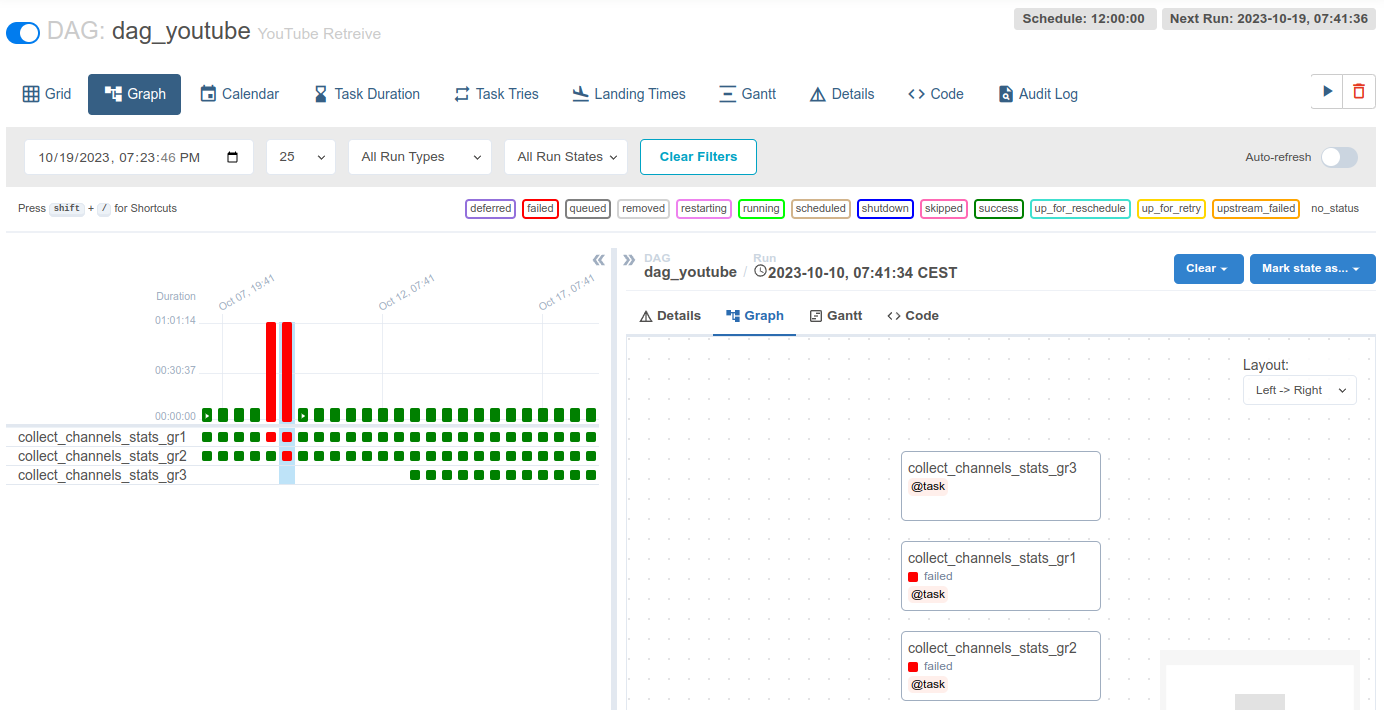Click the shutdown status legend badge
Image resolution: width=1384 pixels, height=710 pixels.
coord(885,209)
